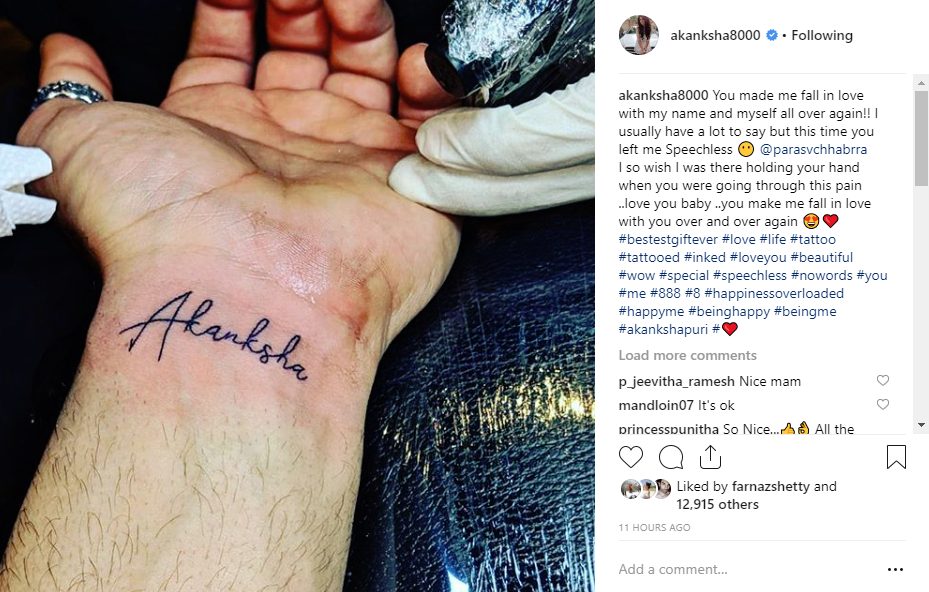Expand Load more comments

(x=687, y=356)
